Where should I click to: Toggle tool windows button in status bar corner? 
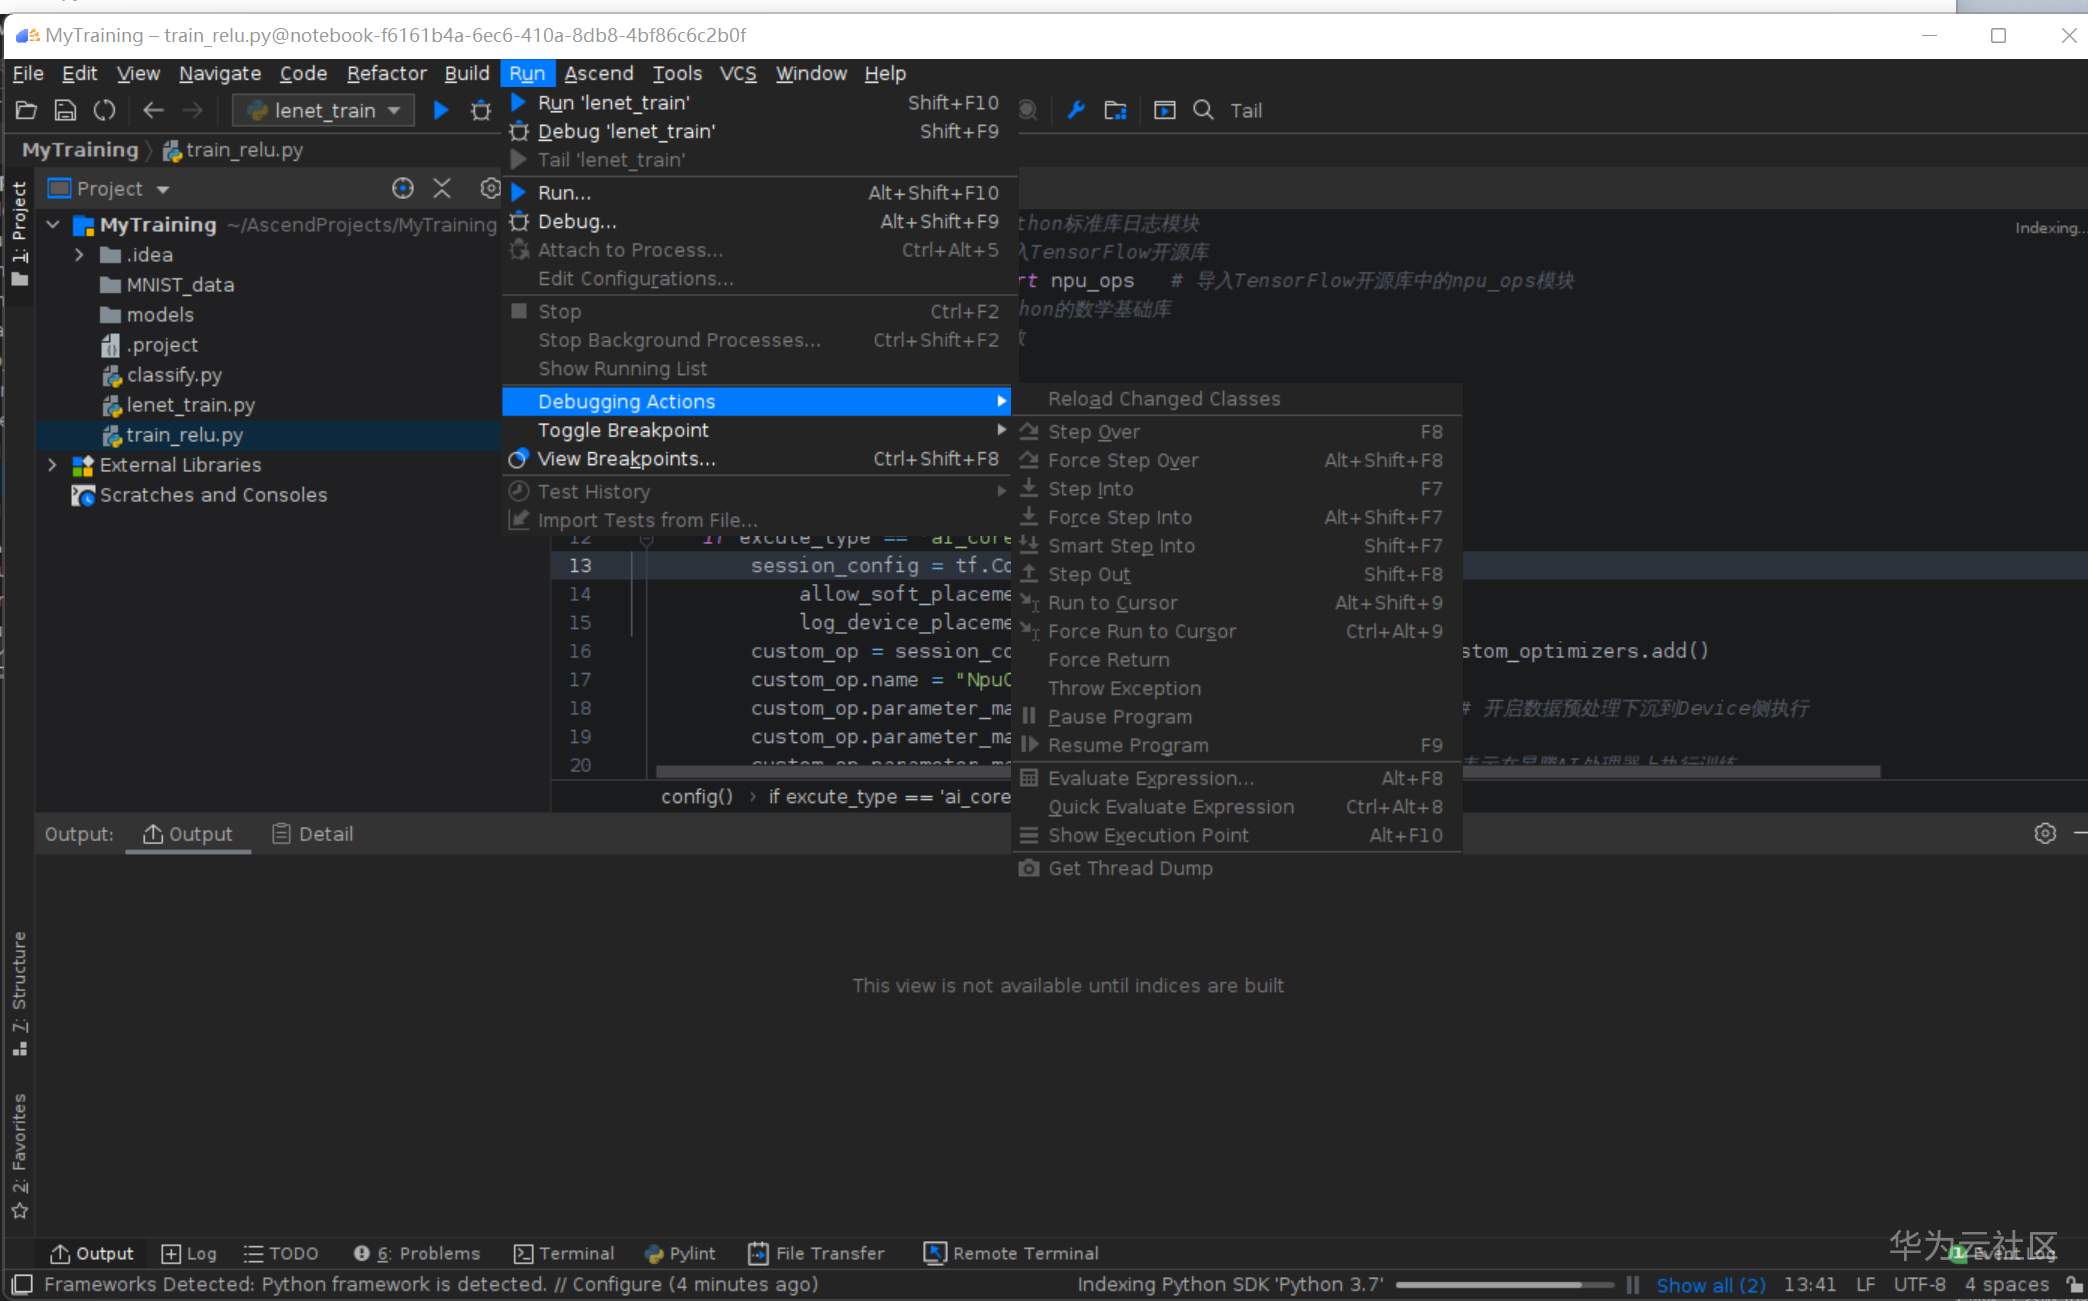(22, 1284)
